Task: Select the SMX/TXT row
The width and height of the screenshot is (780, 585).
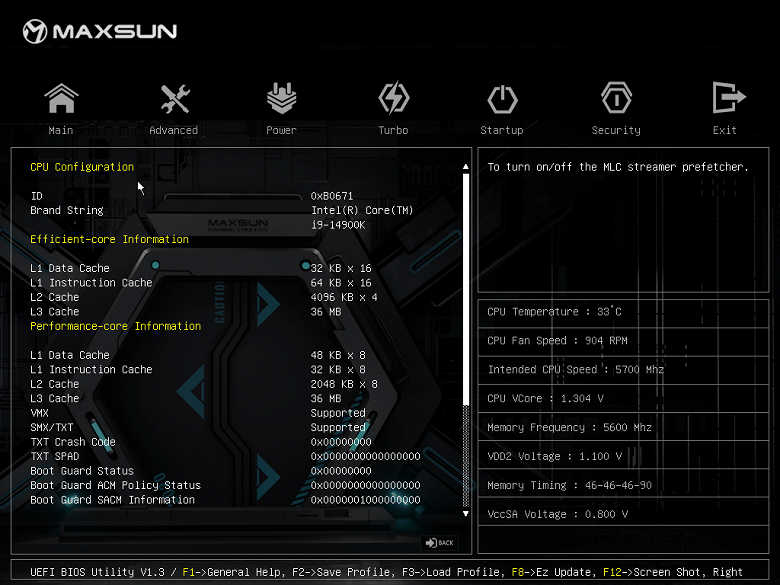Action: (198, 427)
